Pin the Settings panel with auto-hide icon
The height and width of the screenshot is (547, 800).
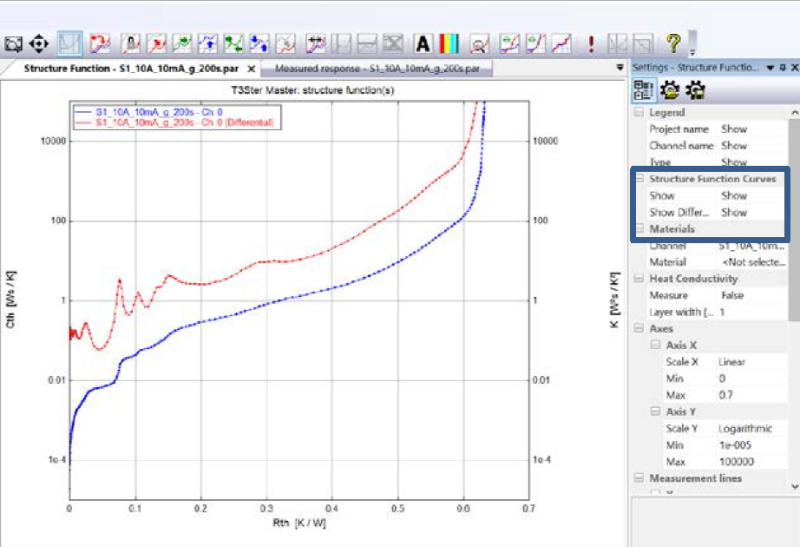point(783,67)
